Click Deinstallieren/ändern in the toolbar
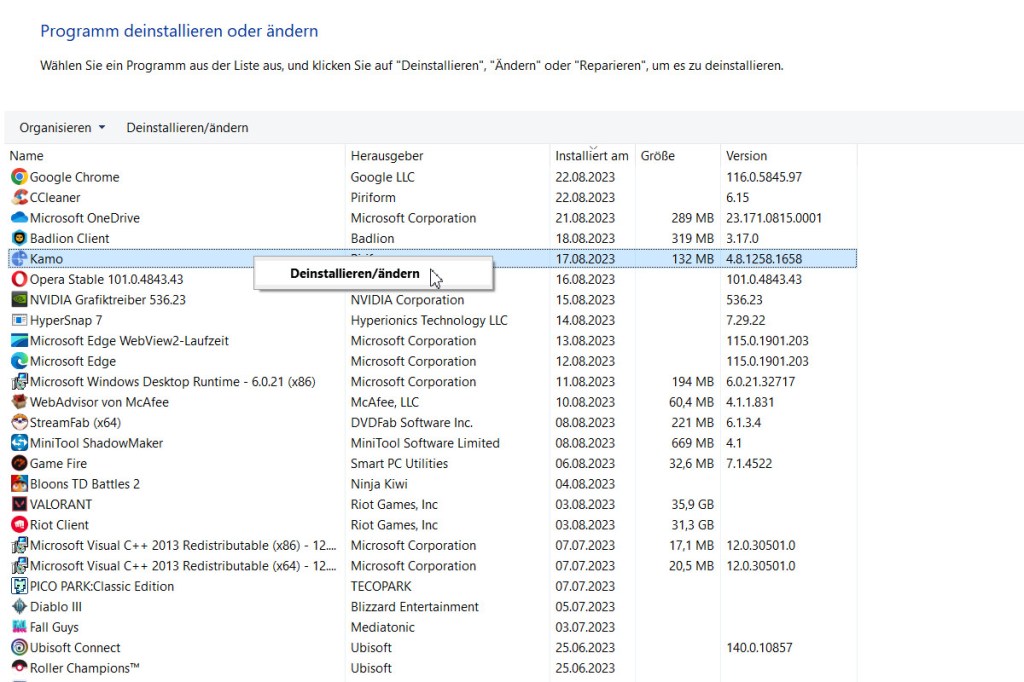 click(x=187, y=127)
